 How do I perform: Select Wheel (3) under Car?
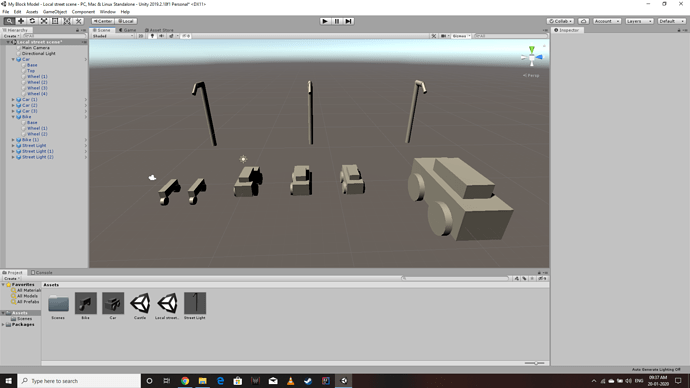[37, 88]
